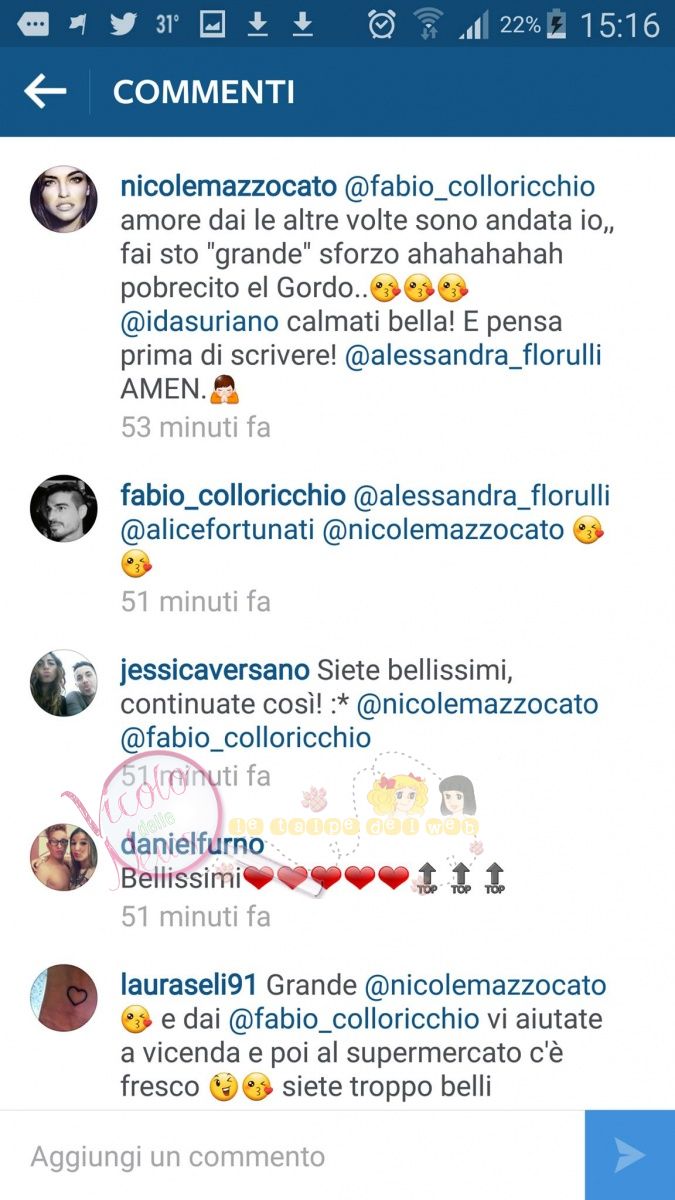Tap the Wi-Fi signal icon
This screenshot has width=675, height=1200.
tap(428, 23)
